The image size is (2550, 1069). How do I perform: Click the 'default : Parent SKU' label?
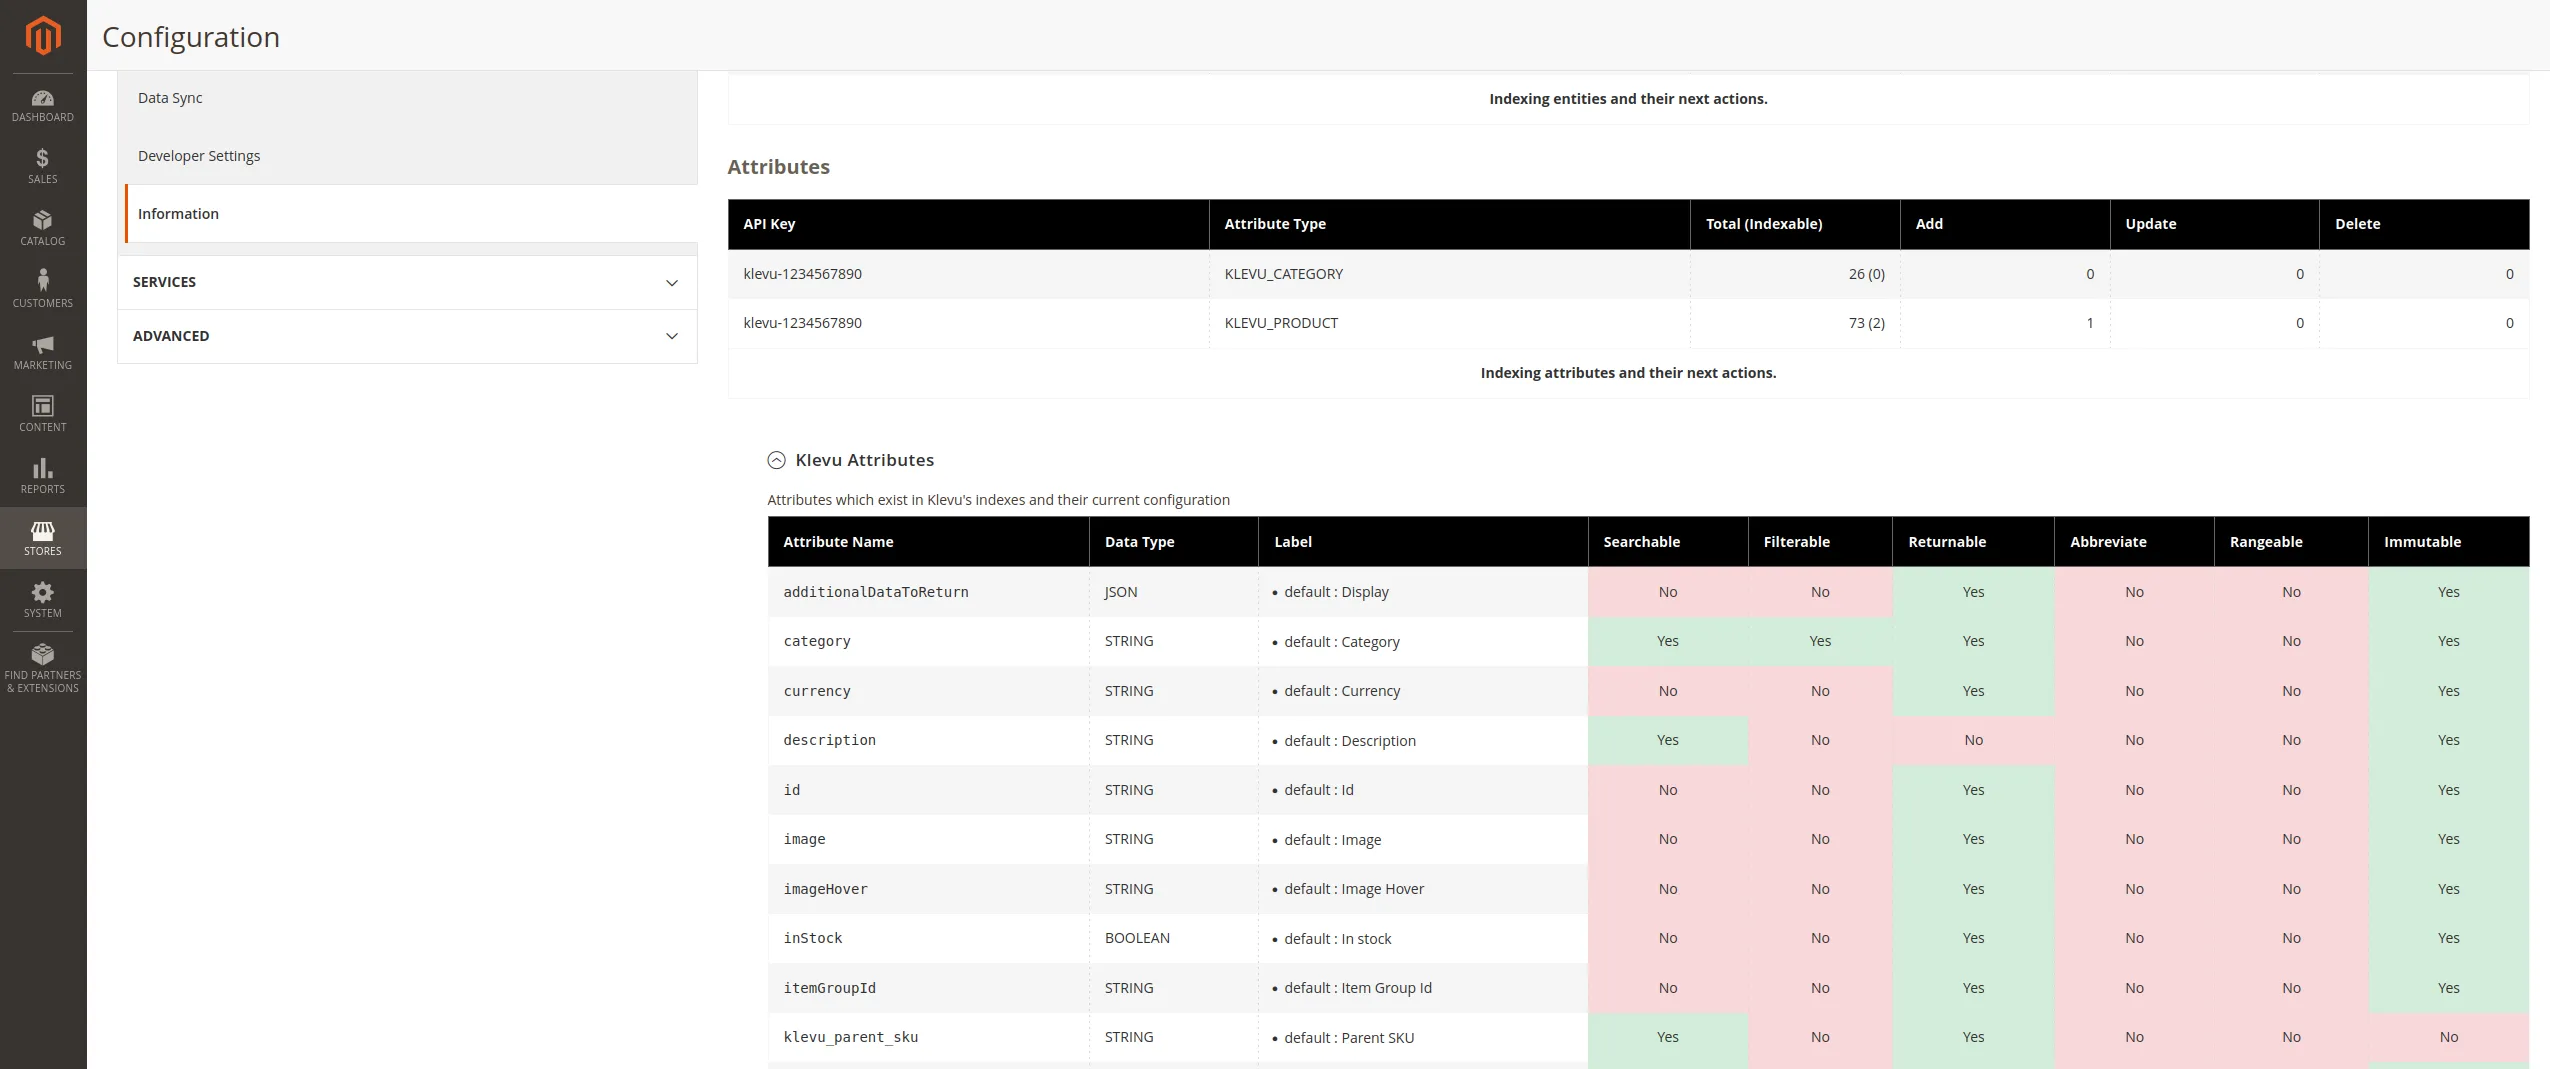(x=1349, y=1037)
